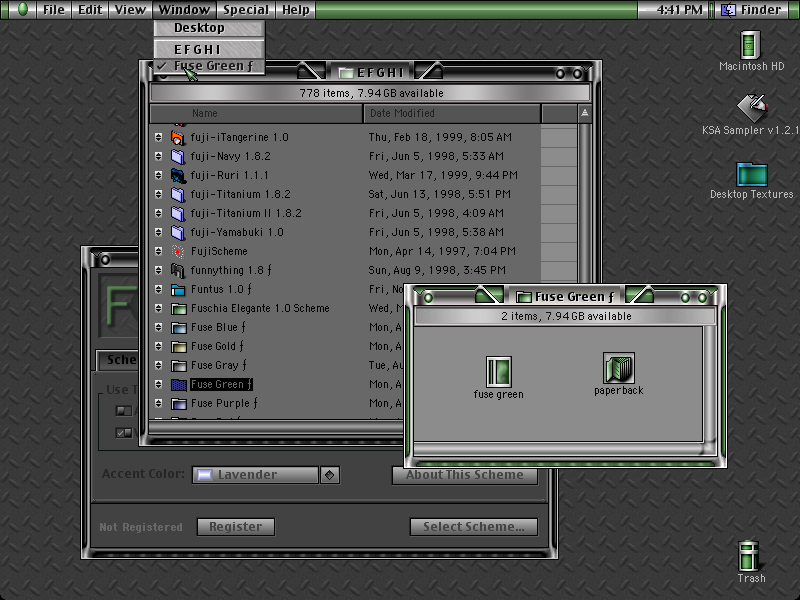Open the Macintosh HD desktop icon
Viewport: 800px width, 600px height.
pyautogui.click(x=750, y=45)
